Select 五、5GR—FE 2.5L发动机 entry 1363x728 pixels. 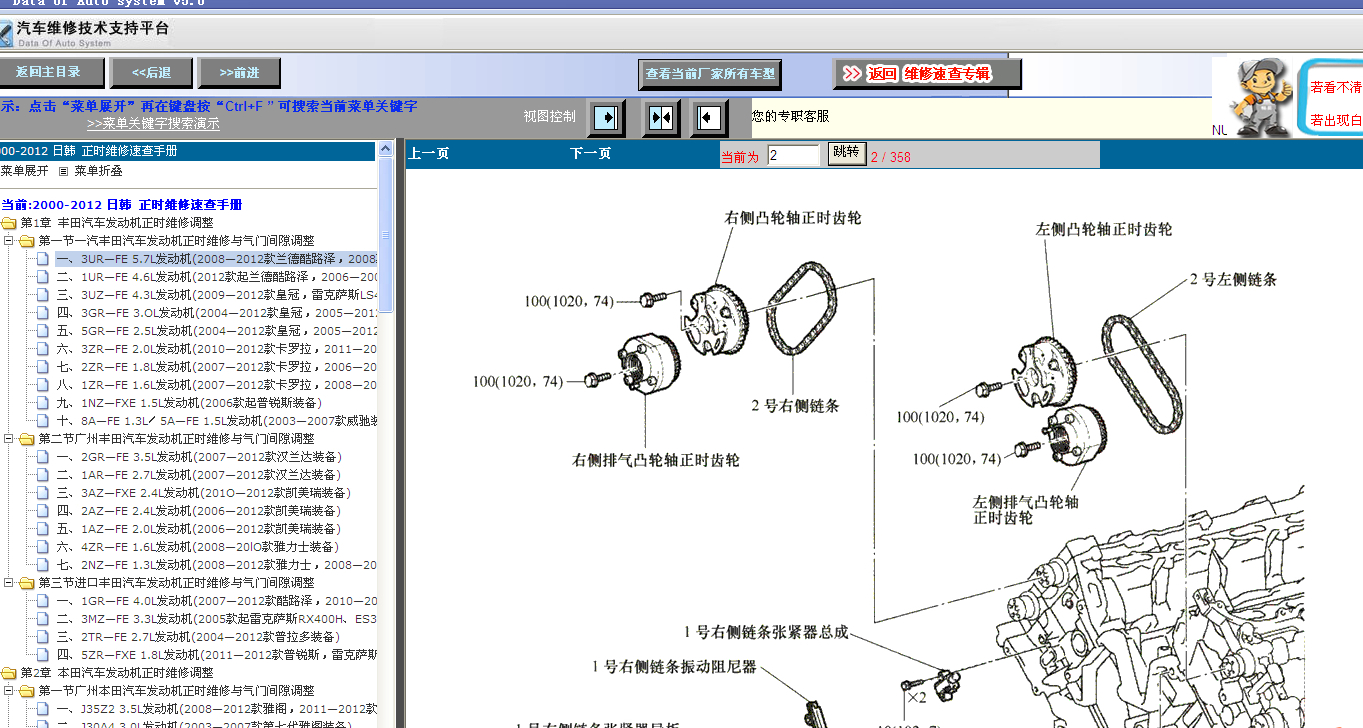tap(216, 331)
